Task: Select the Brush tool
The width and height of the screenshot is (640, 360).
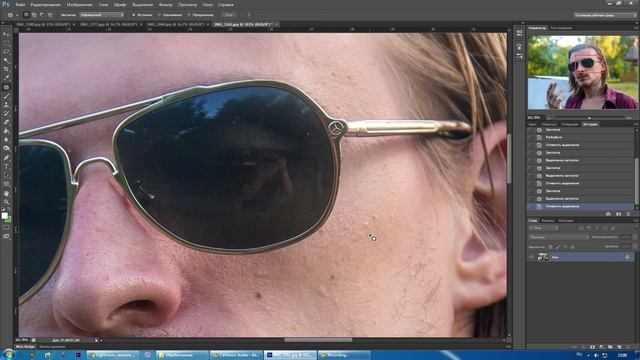Action: (x=6, y=96)
